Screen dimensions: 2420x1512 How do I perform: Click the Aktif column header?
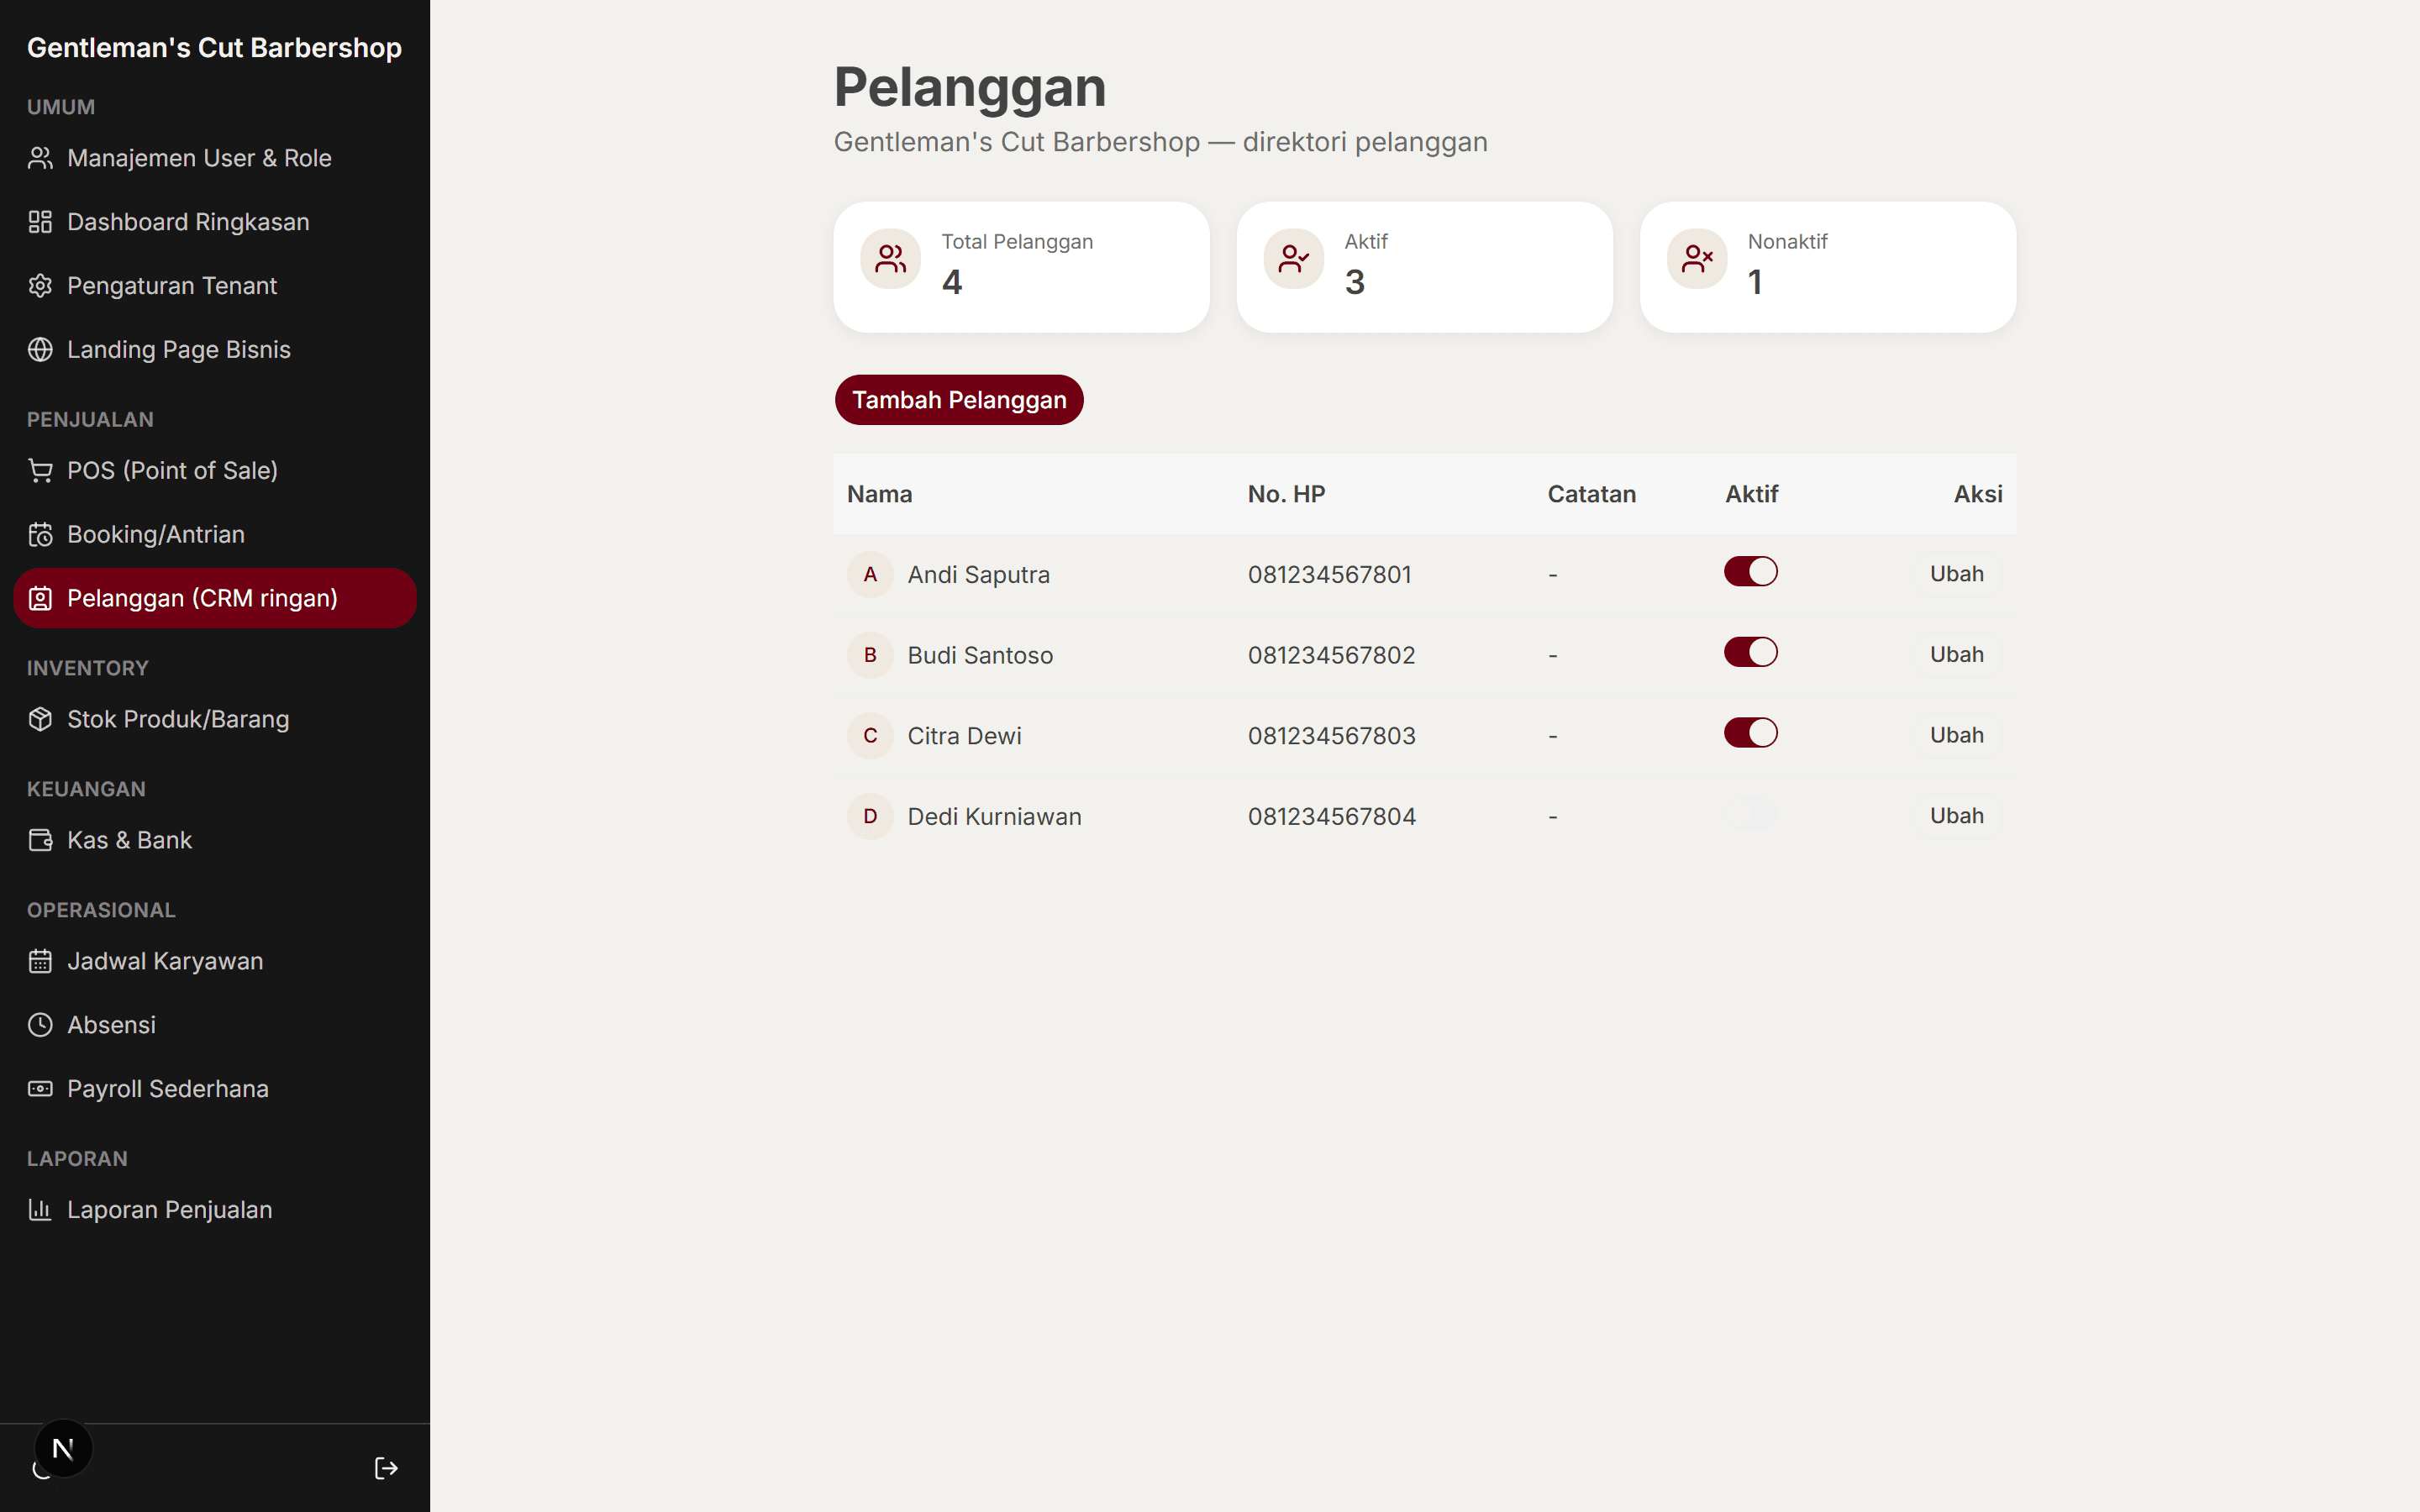coord(1751,494)
